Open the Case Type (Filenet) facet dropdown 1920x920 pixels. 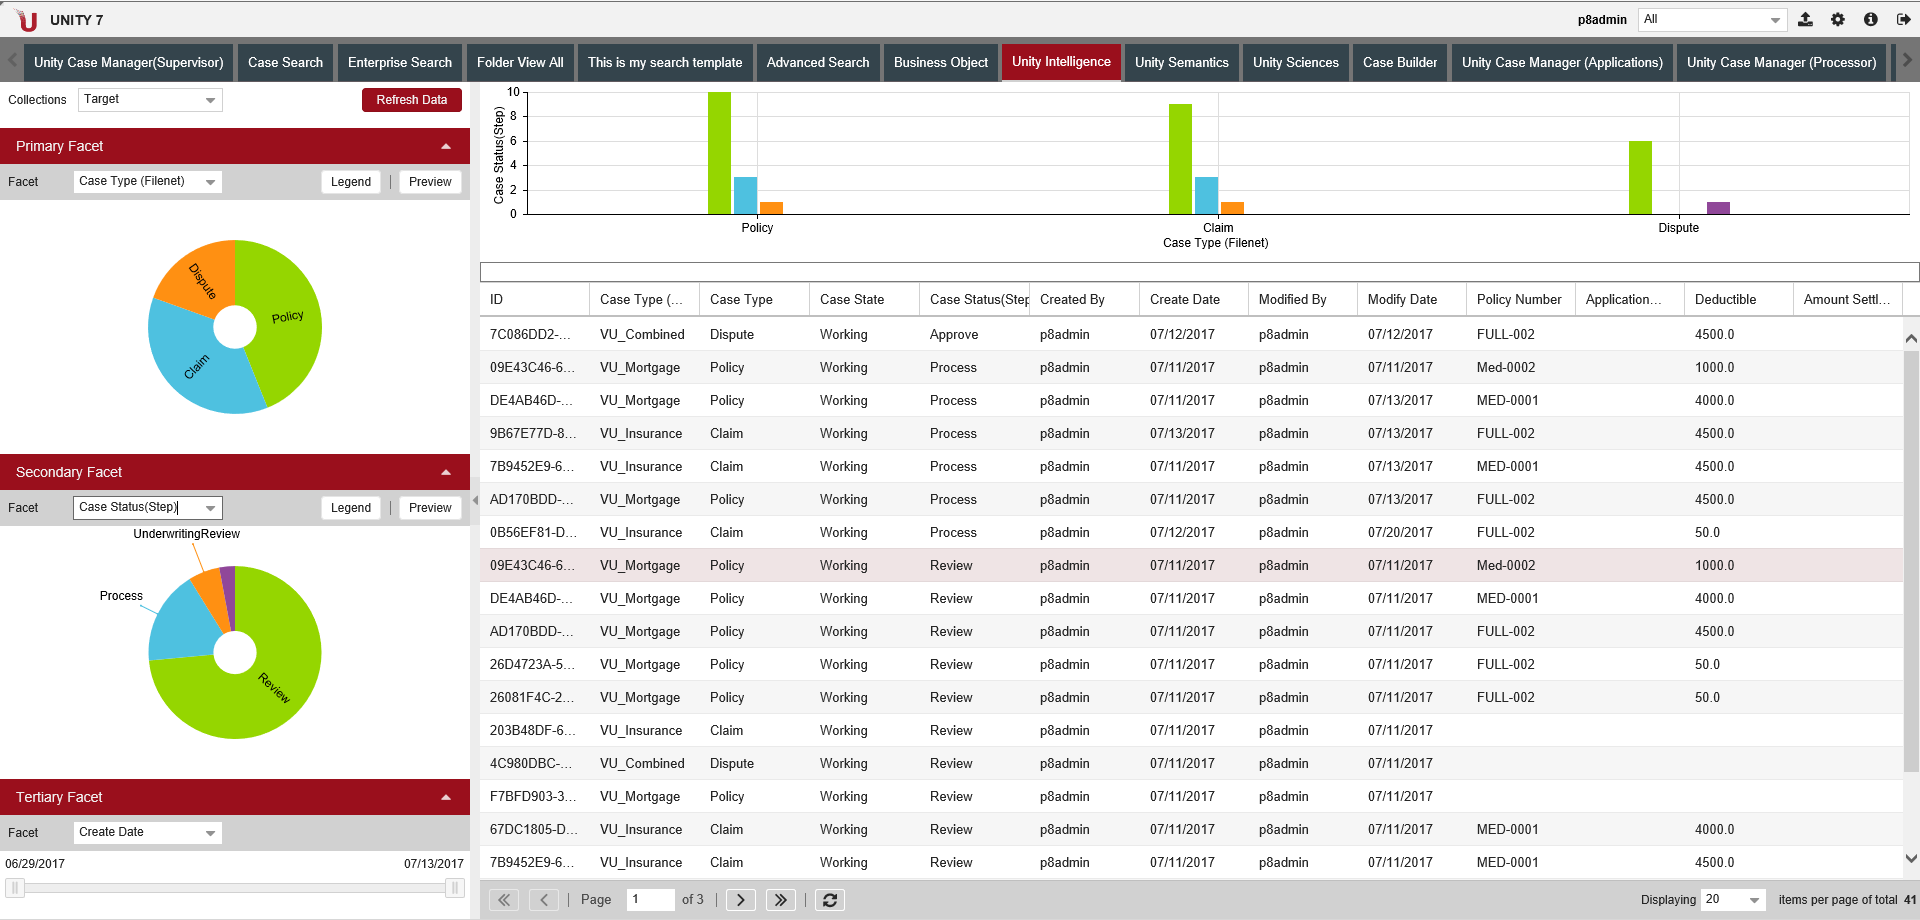pyautogui.click(x=210, y=182)
